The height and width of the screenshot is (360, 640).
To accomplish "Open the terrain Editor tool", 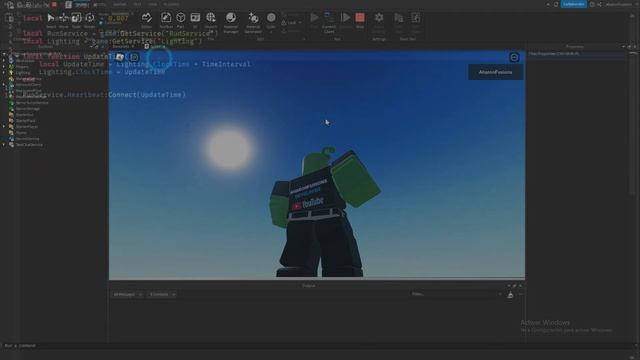I will coord(146,20).
